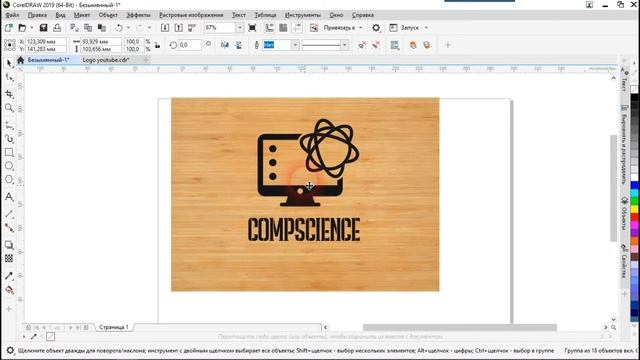Select the Freehand curve tool
This screenshot has width=640, height=360.
(x=9, y=125)
